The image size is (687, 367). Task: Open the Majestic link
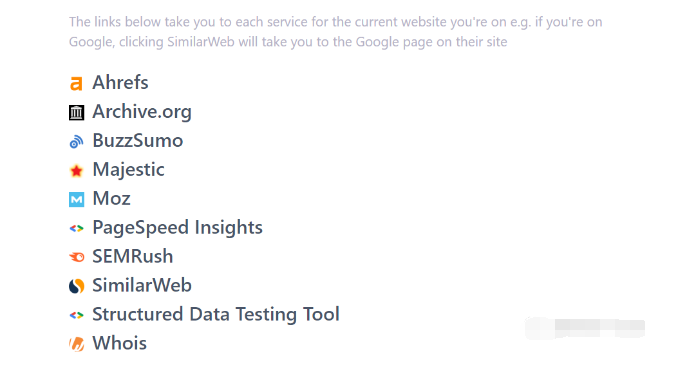(128, 170)
